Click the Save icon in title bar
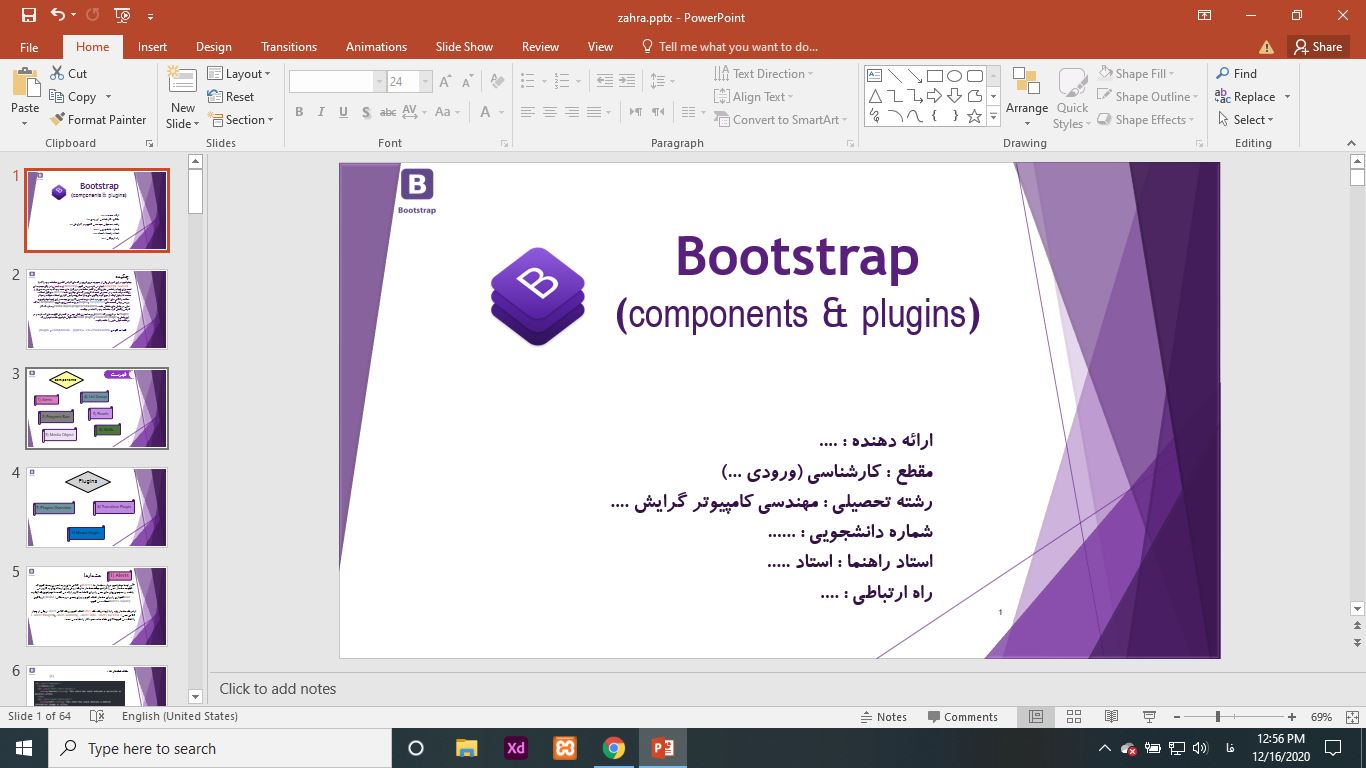This screenshot has height=768, width=1366. tap(28, 15)
